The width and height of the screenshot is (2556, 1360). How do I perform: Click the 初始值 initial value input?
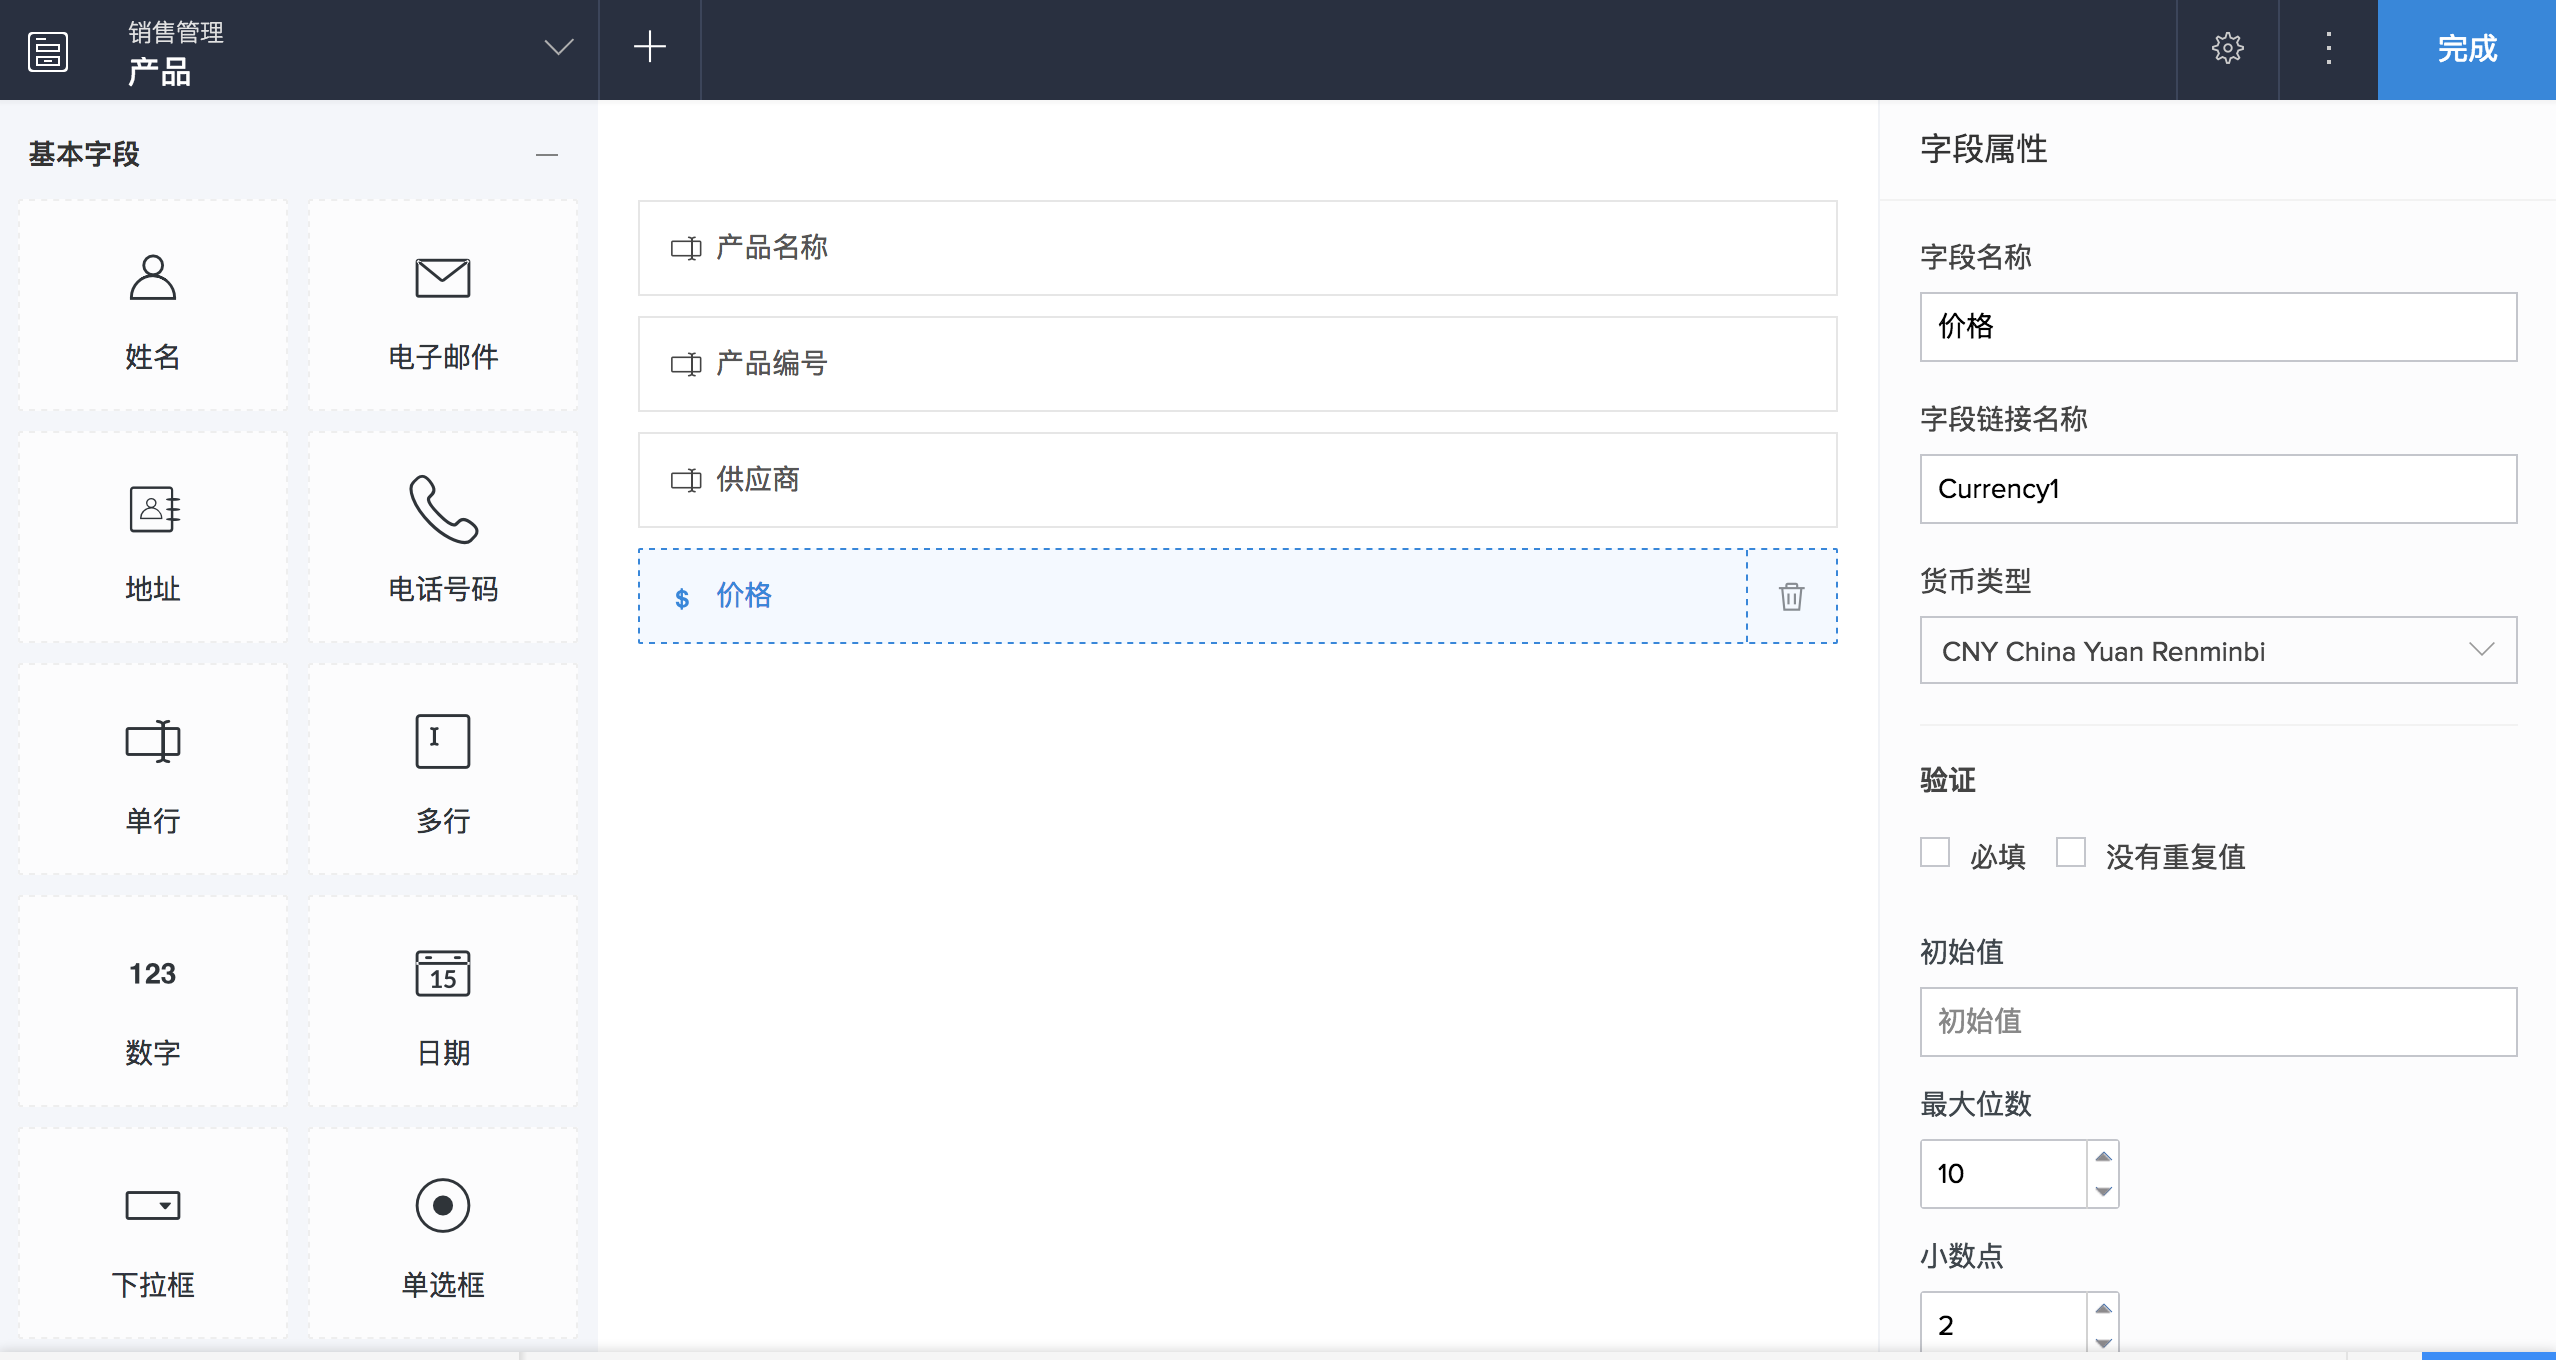point(2217,1022)
